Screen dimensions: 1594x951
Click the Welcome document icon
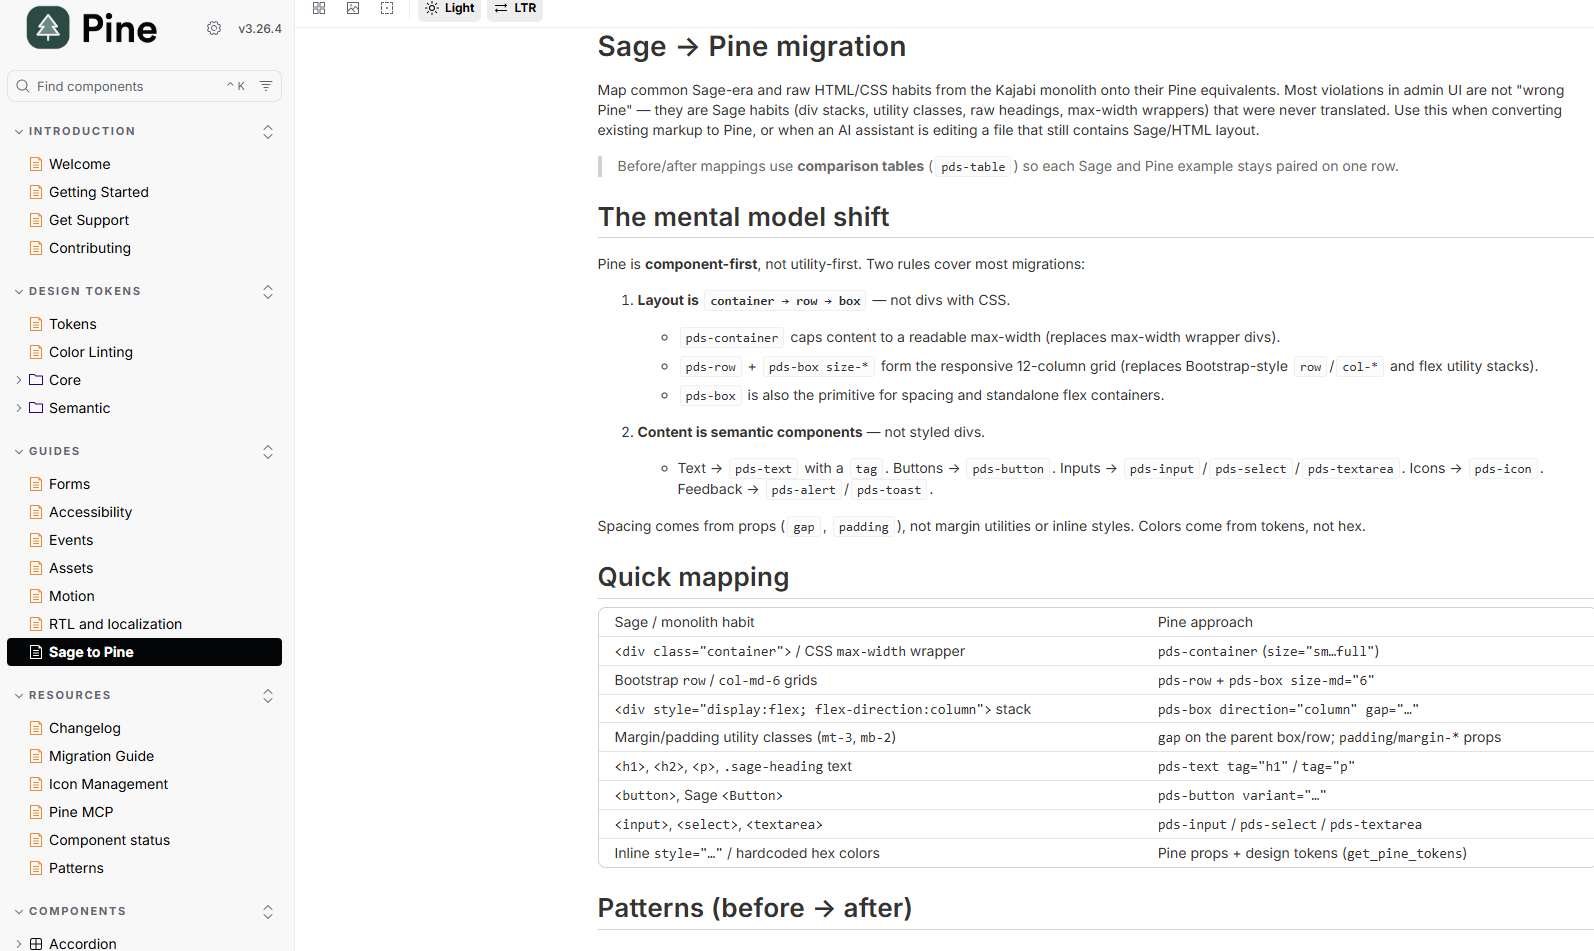(36, 164)
